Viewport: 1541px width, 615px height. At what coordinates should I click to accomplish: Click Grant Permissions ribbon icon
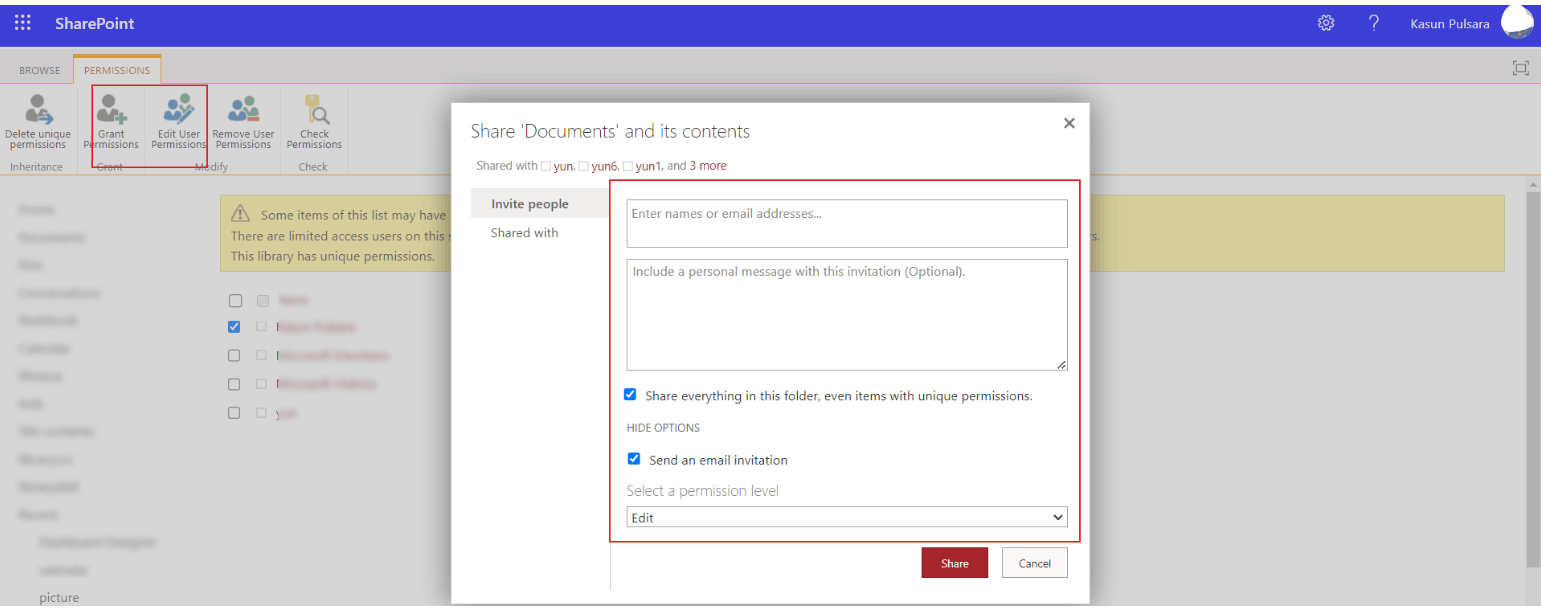[x=111, y=122]
